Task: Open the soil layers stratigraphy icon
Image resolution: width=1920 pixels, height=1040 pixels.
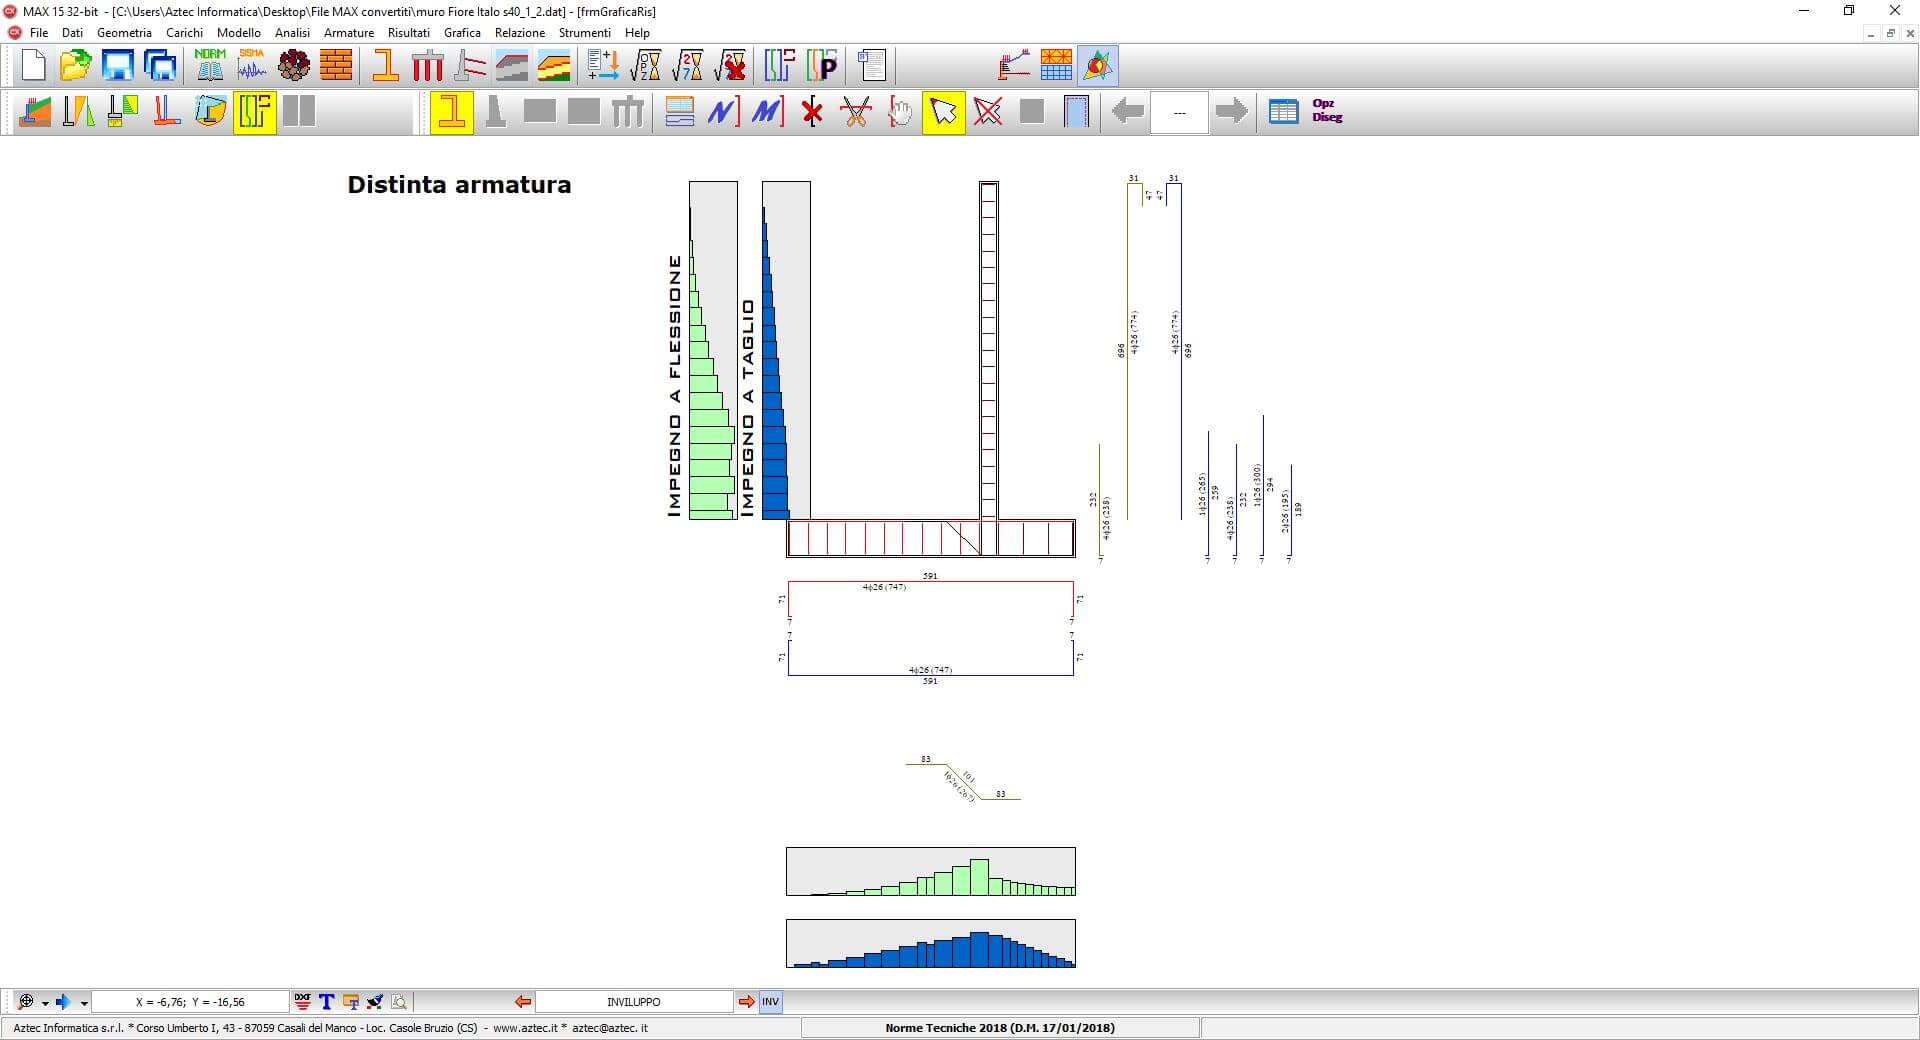Action: (554, 66)
